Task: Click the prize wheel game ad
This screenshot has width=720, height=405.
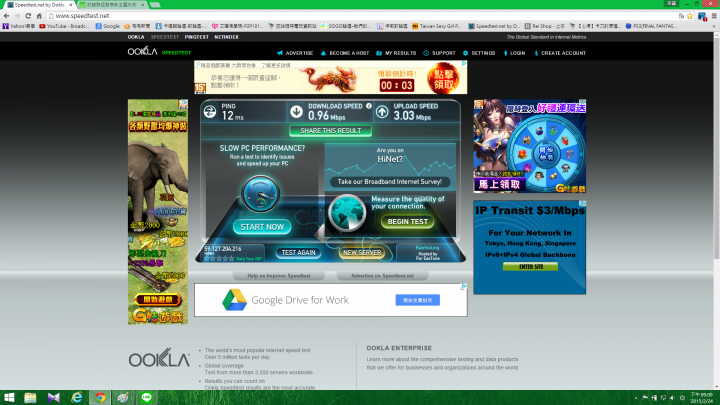Action: click(529, 146)
